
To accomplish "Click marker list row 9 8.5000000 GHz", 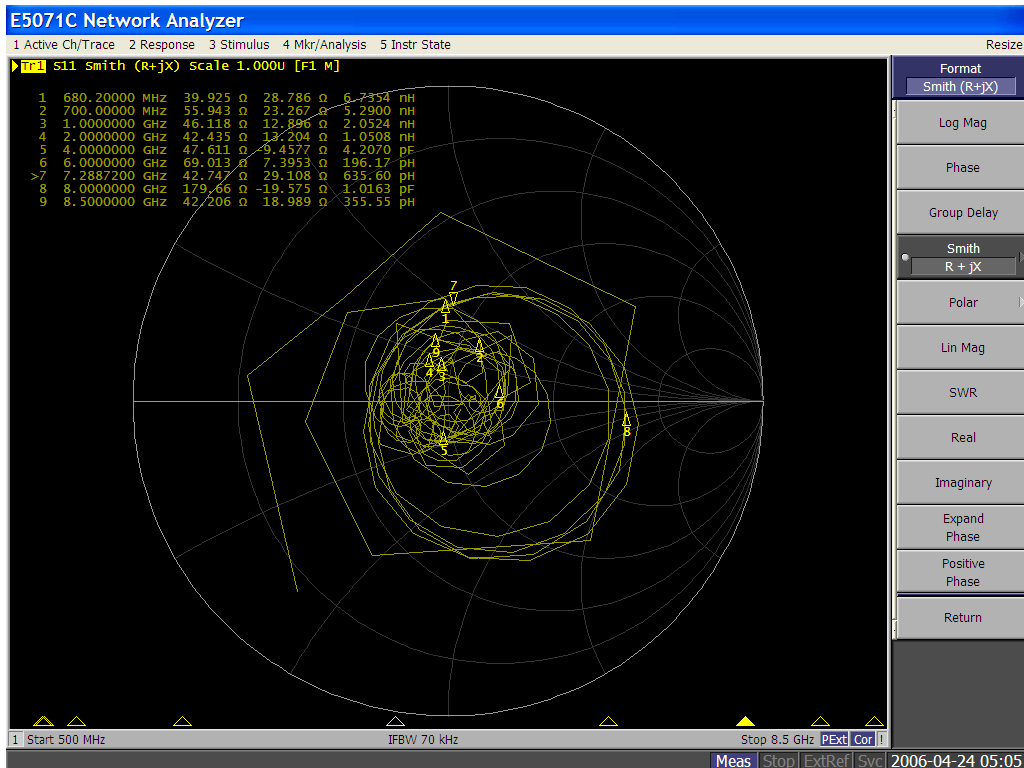I will coord(227,202).
